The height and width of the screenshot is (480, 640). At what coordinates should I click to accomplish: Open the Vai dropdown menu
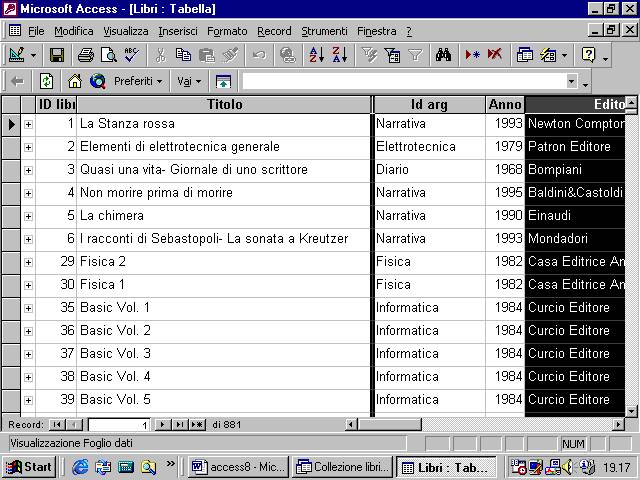tap(189, 81)
